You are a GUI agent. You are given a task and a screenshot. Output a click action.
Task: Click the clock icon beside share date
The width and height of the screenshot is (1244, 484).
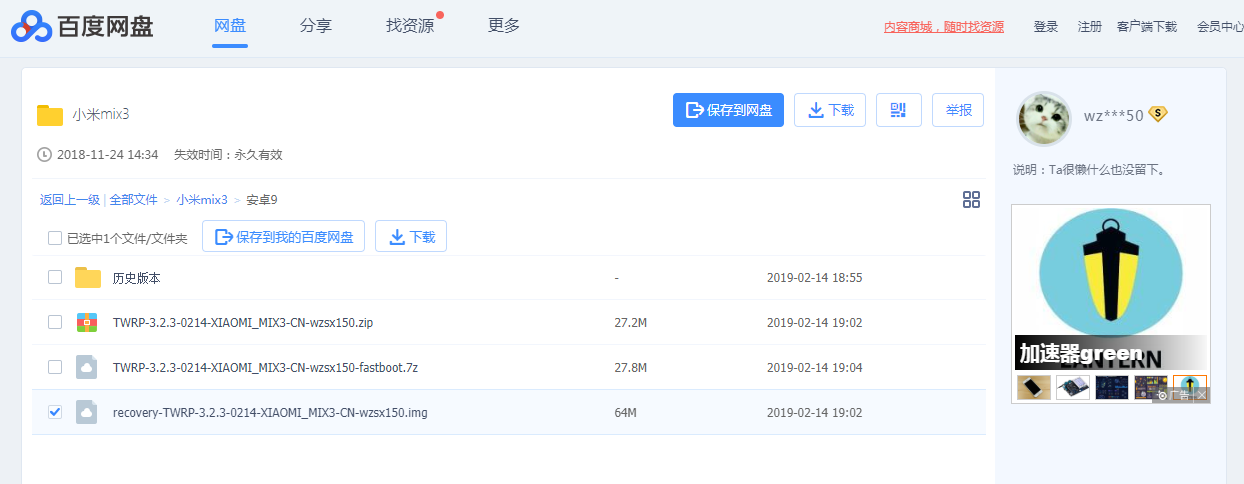(44, 155)
